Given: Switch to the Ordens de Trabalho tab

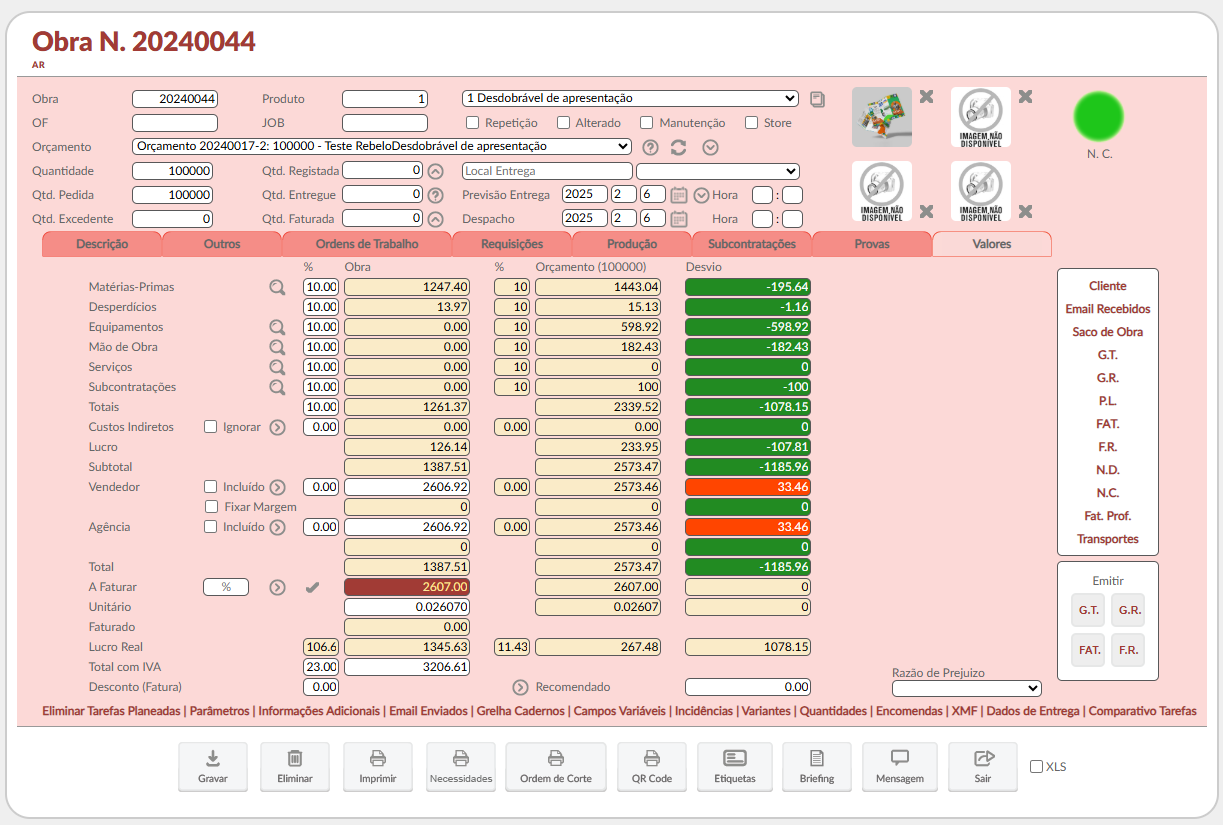Looking at the screenshot, I should (367, 244).
